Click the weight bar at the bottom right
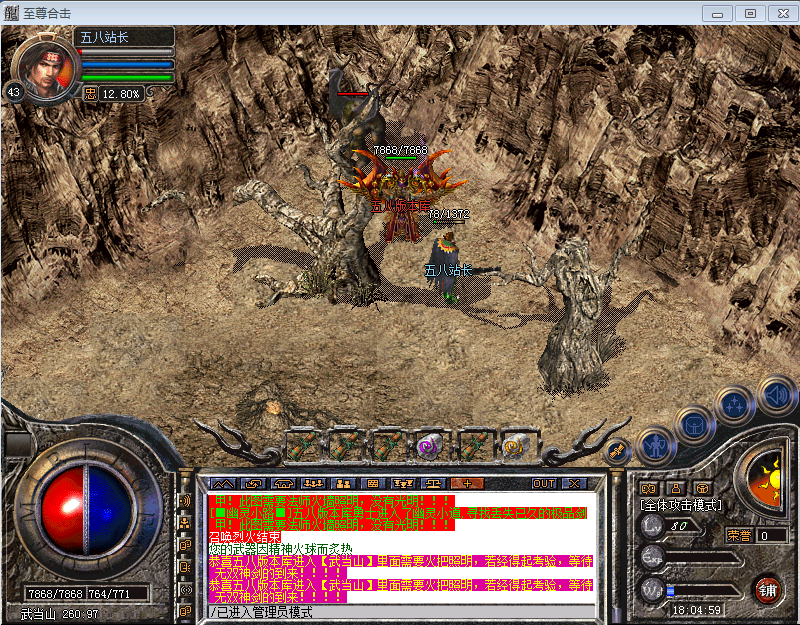This screenshot has width=800, height=625. tap(703, 592)
